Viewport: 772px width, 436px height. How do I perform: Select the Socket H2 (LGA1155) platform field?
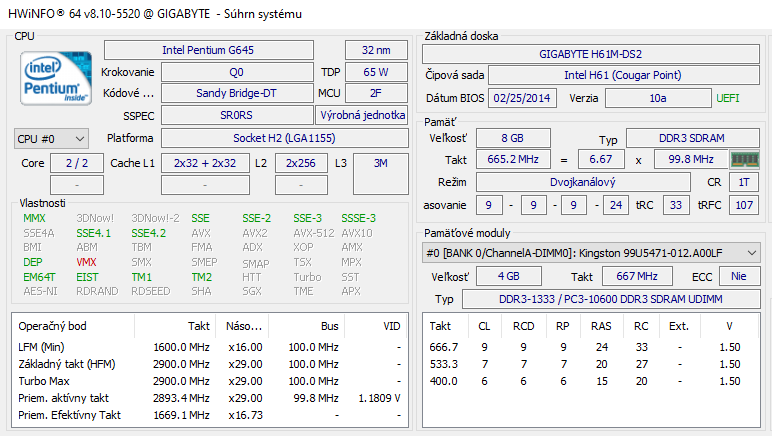pyautogui.click(x=285, y=138)
